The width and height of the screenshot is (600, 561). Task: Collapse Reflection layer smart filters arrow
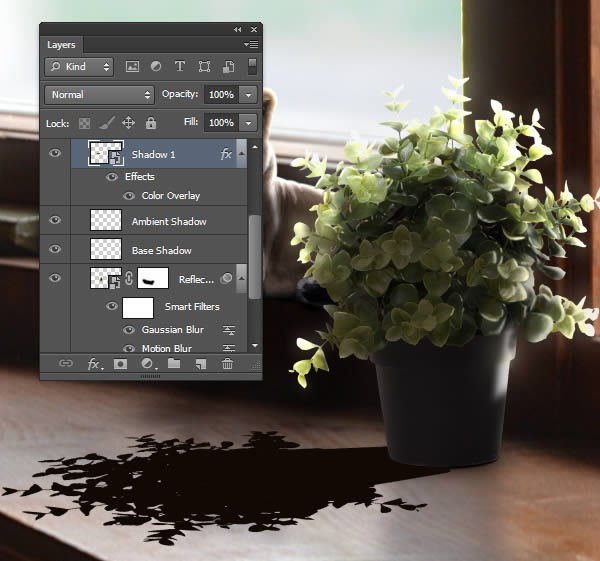[x=241, y=278]
